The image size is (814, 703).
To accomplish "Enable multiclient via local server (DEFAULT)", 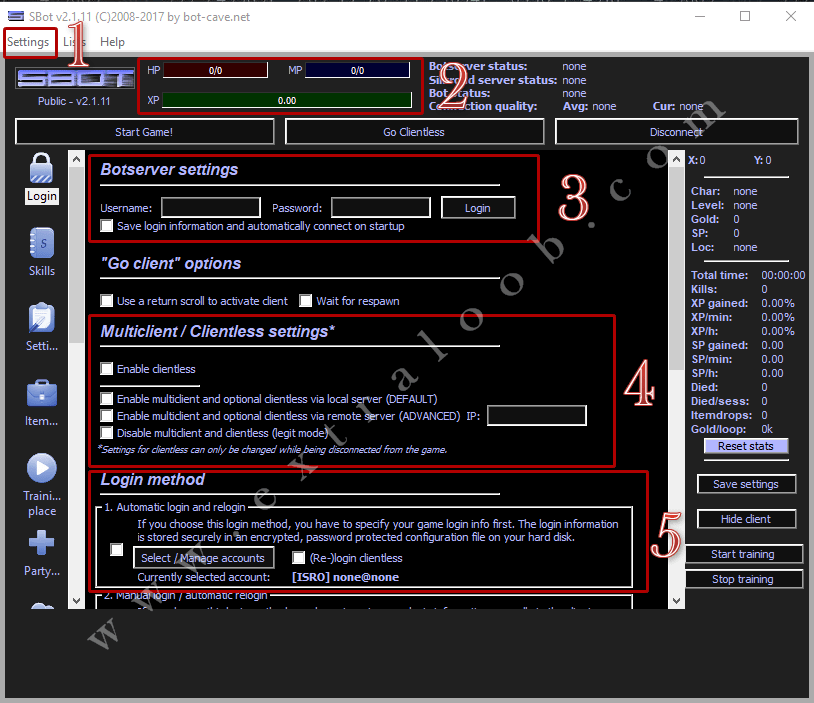I will [x=106, y=399].
